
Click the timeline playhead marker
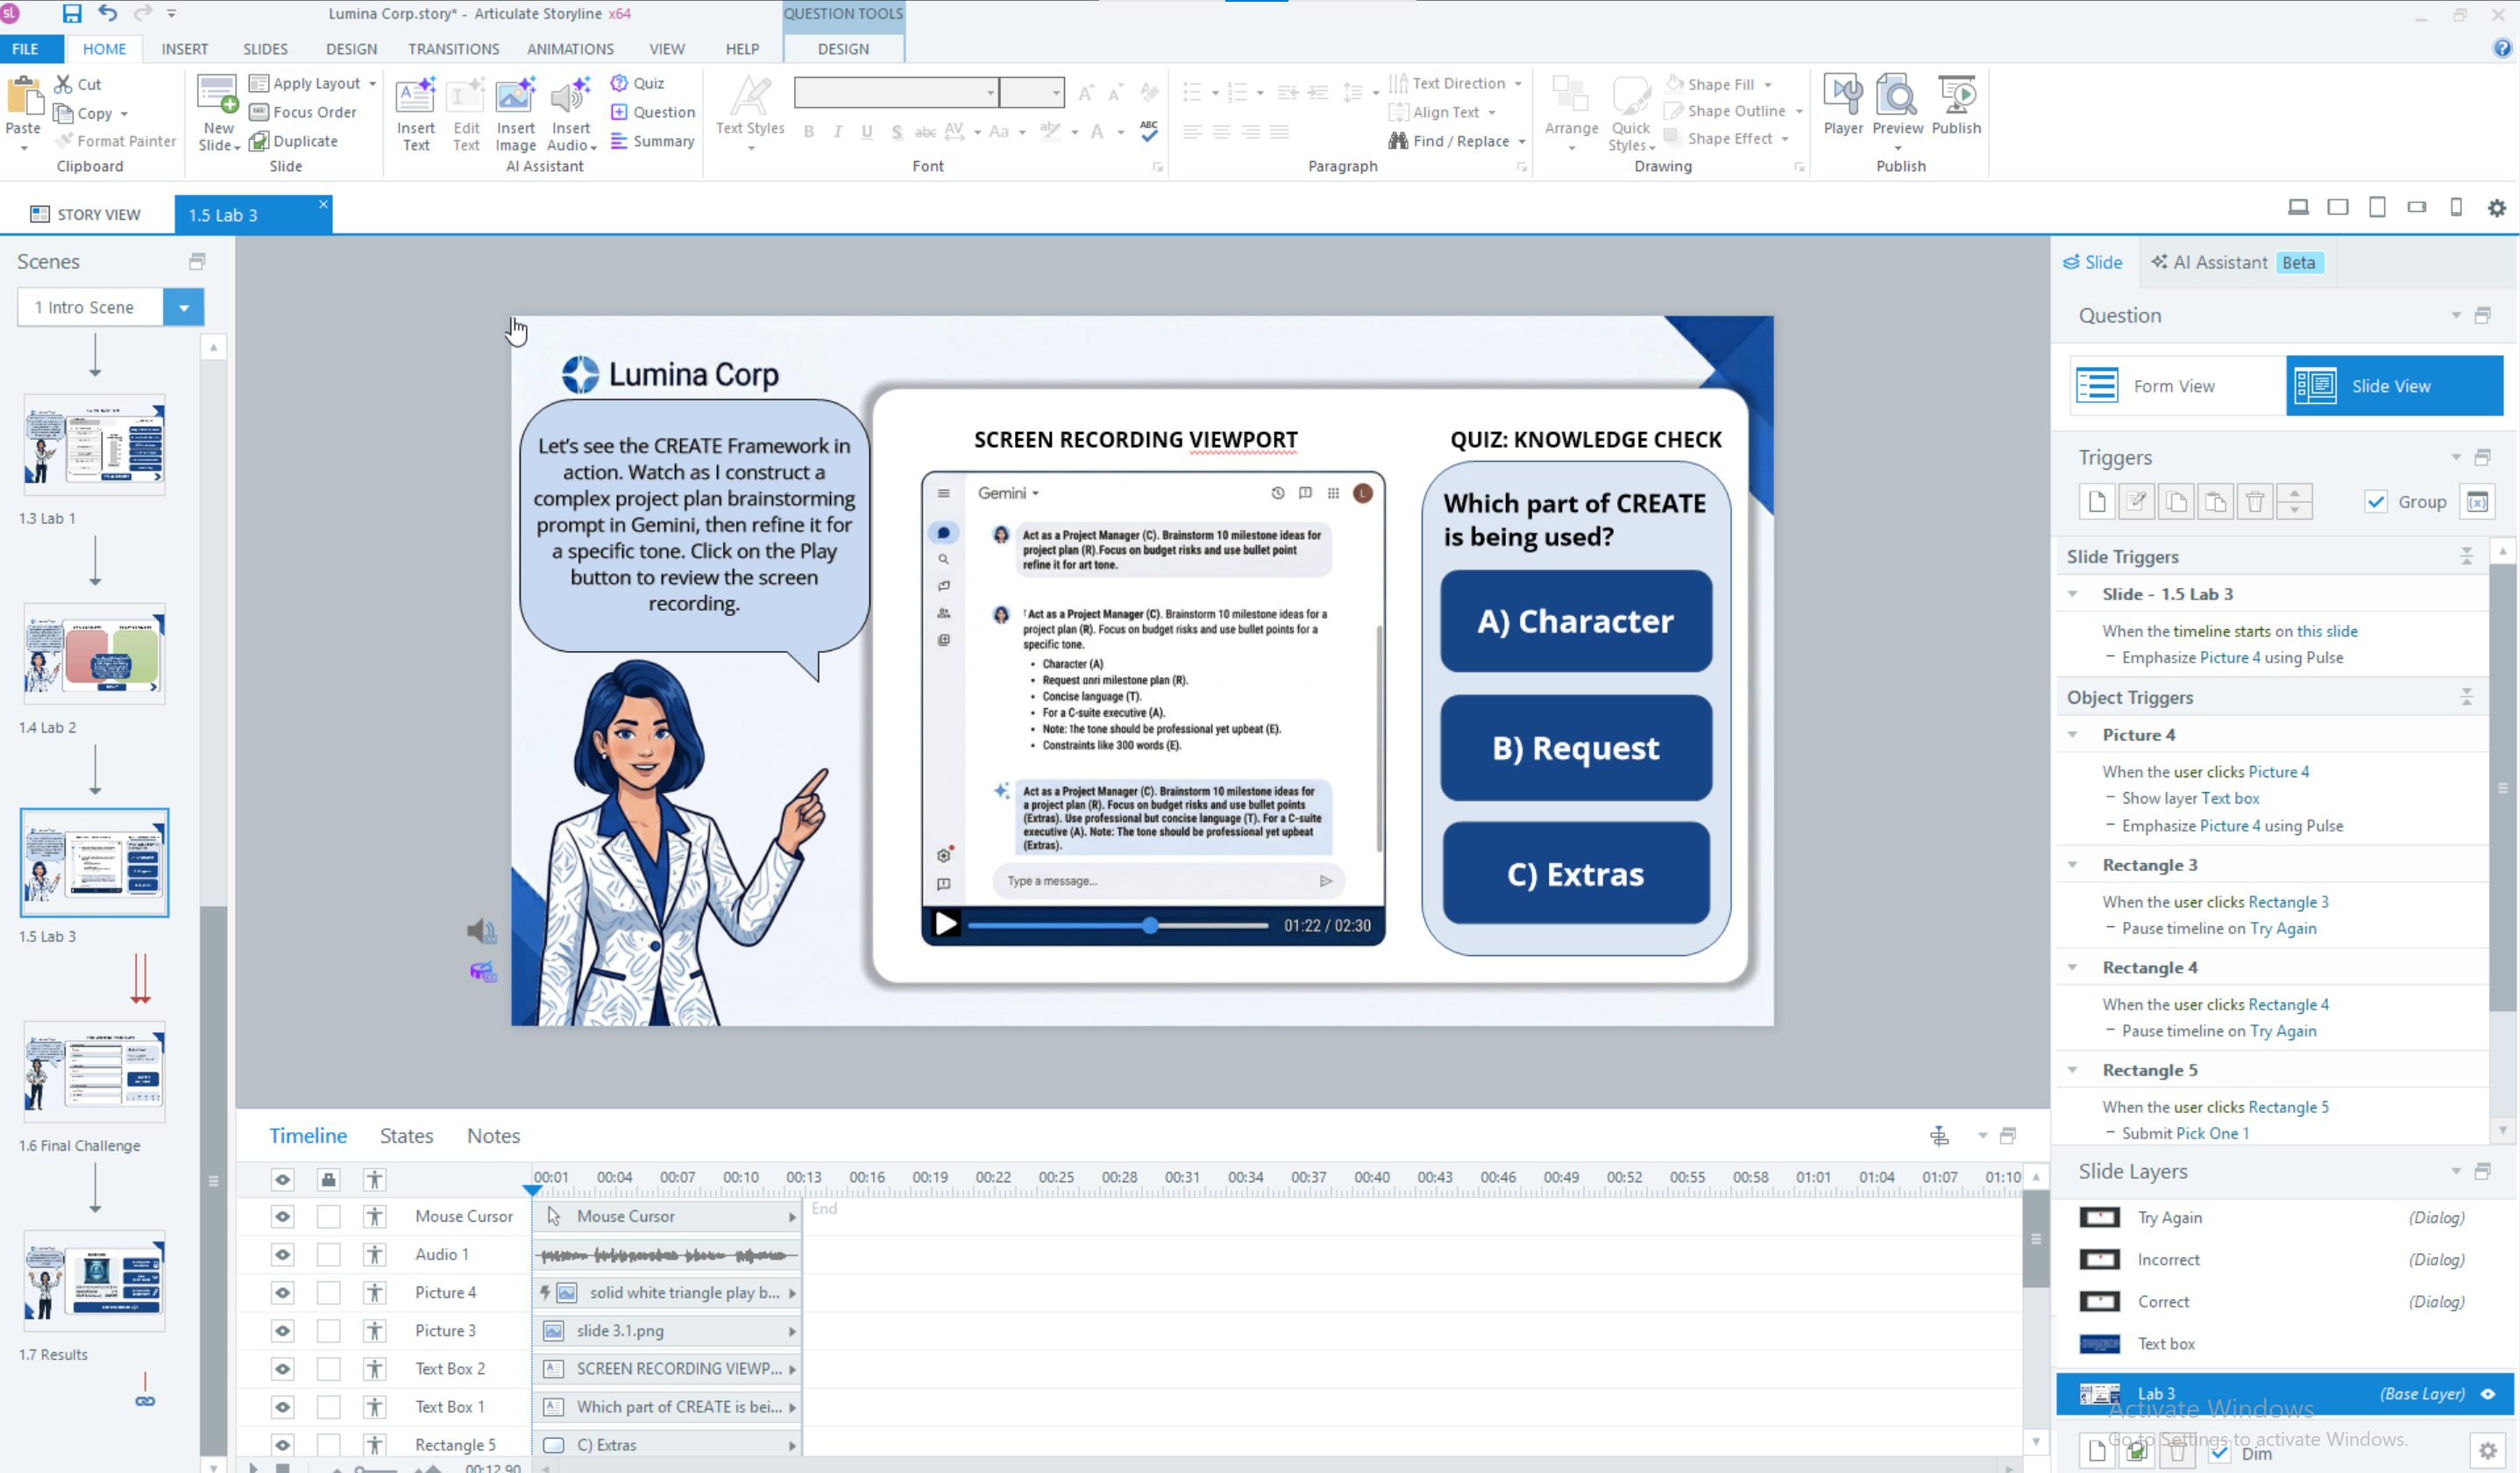(x=532, y=1189)
